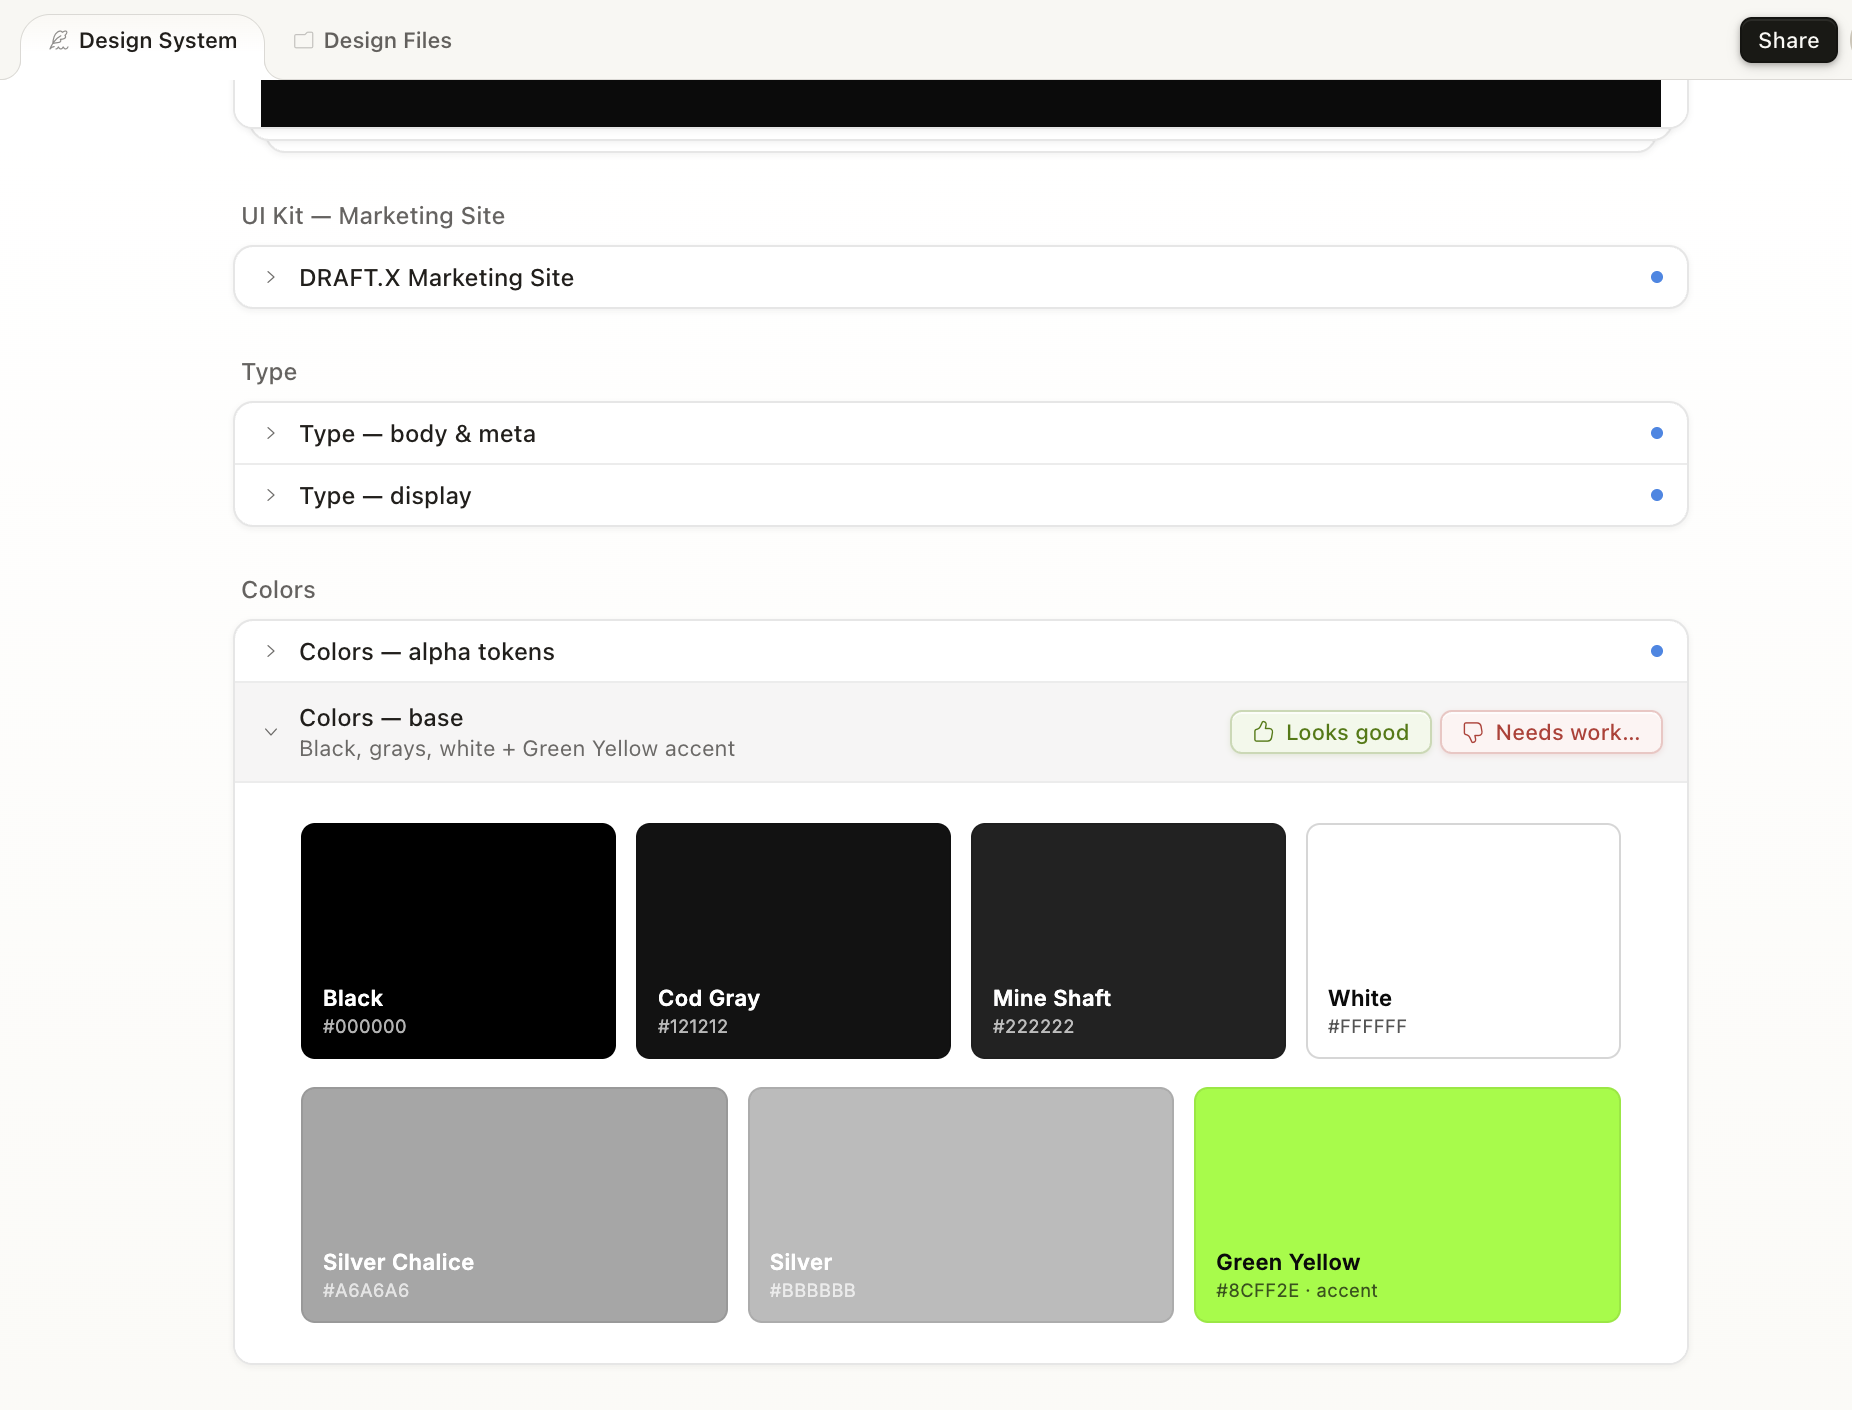The width and height of the screenshot is (1852, 1410).
Task: Select the White #FFFFFF swatch
Action: [1463, 941]
